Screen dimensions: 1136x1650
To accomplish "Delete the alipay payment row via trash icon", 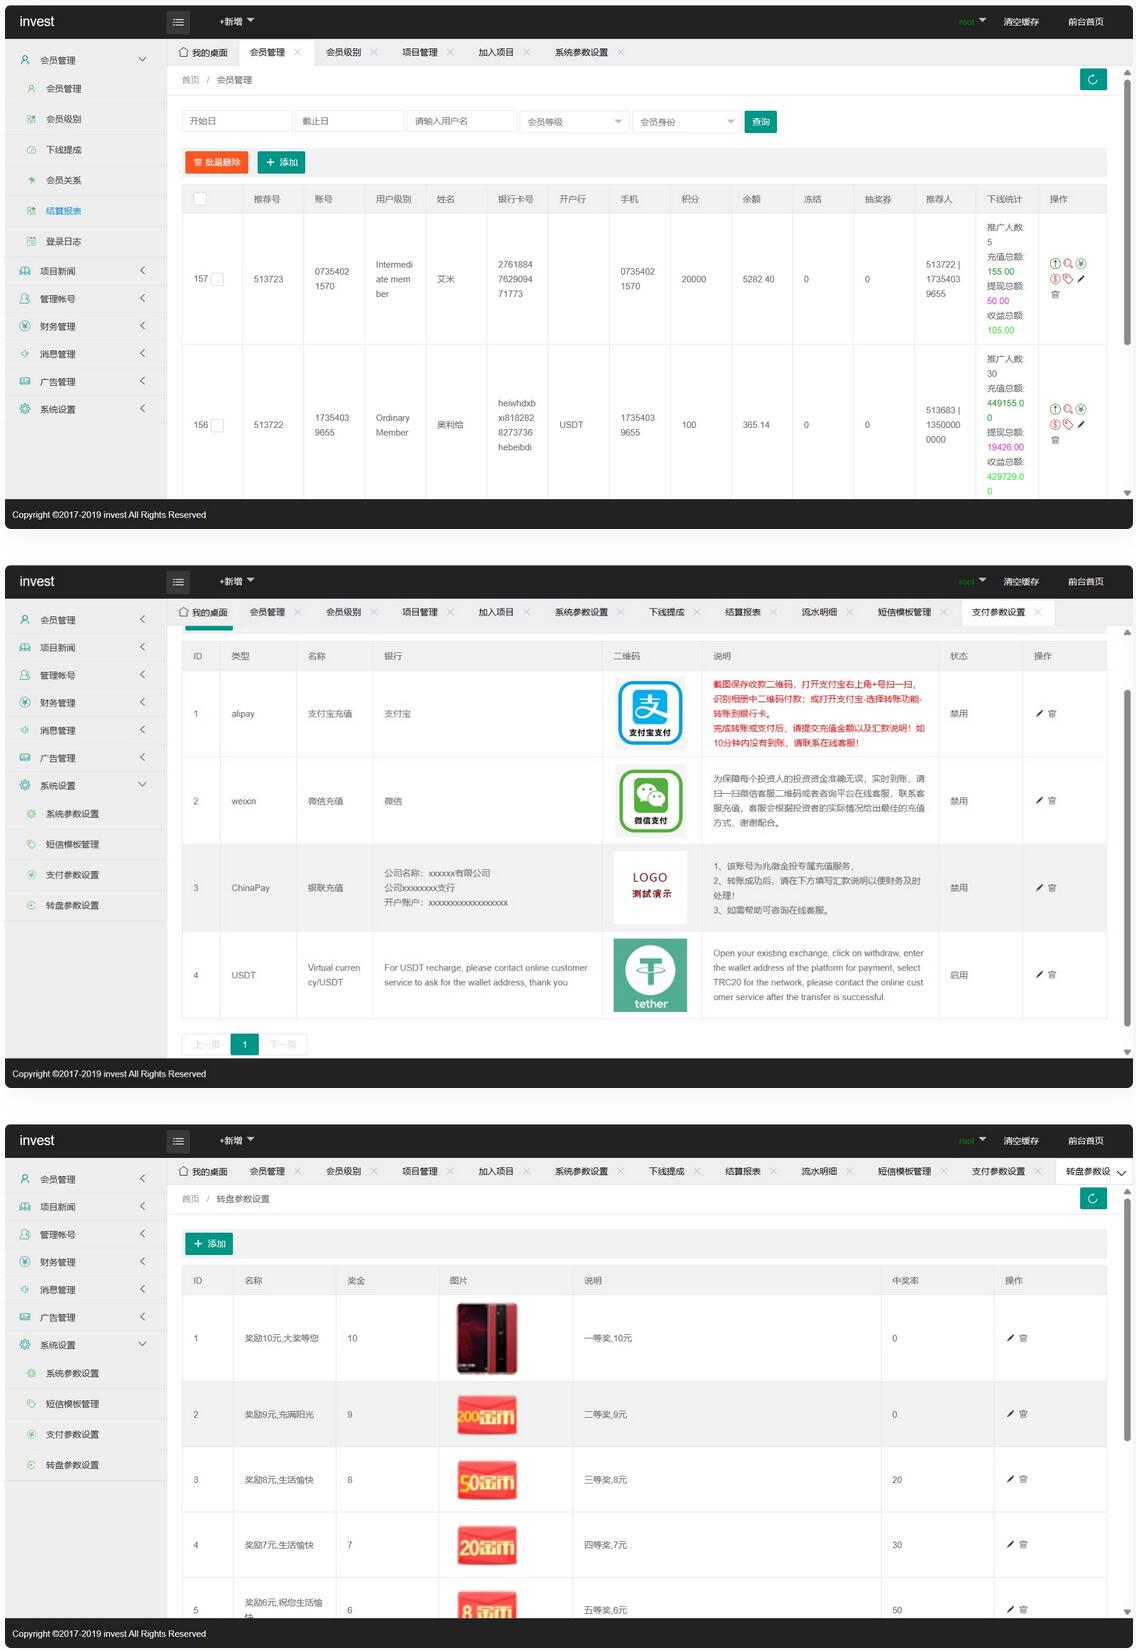I will coord(1052,714).
